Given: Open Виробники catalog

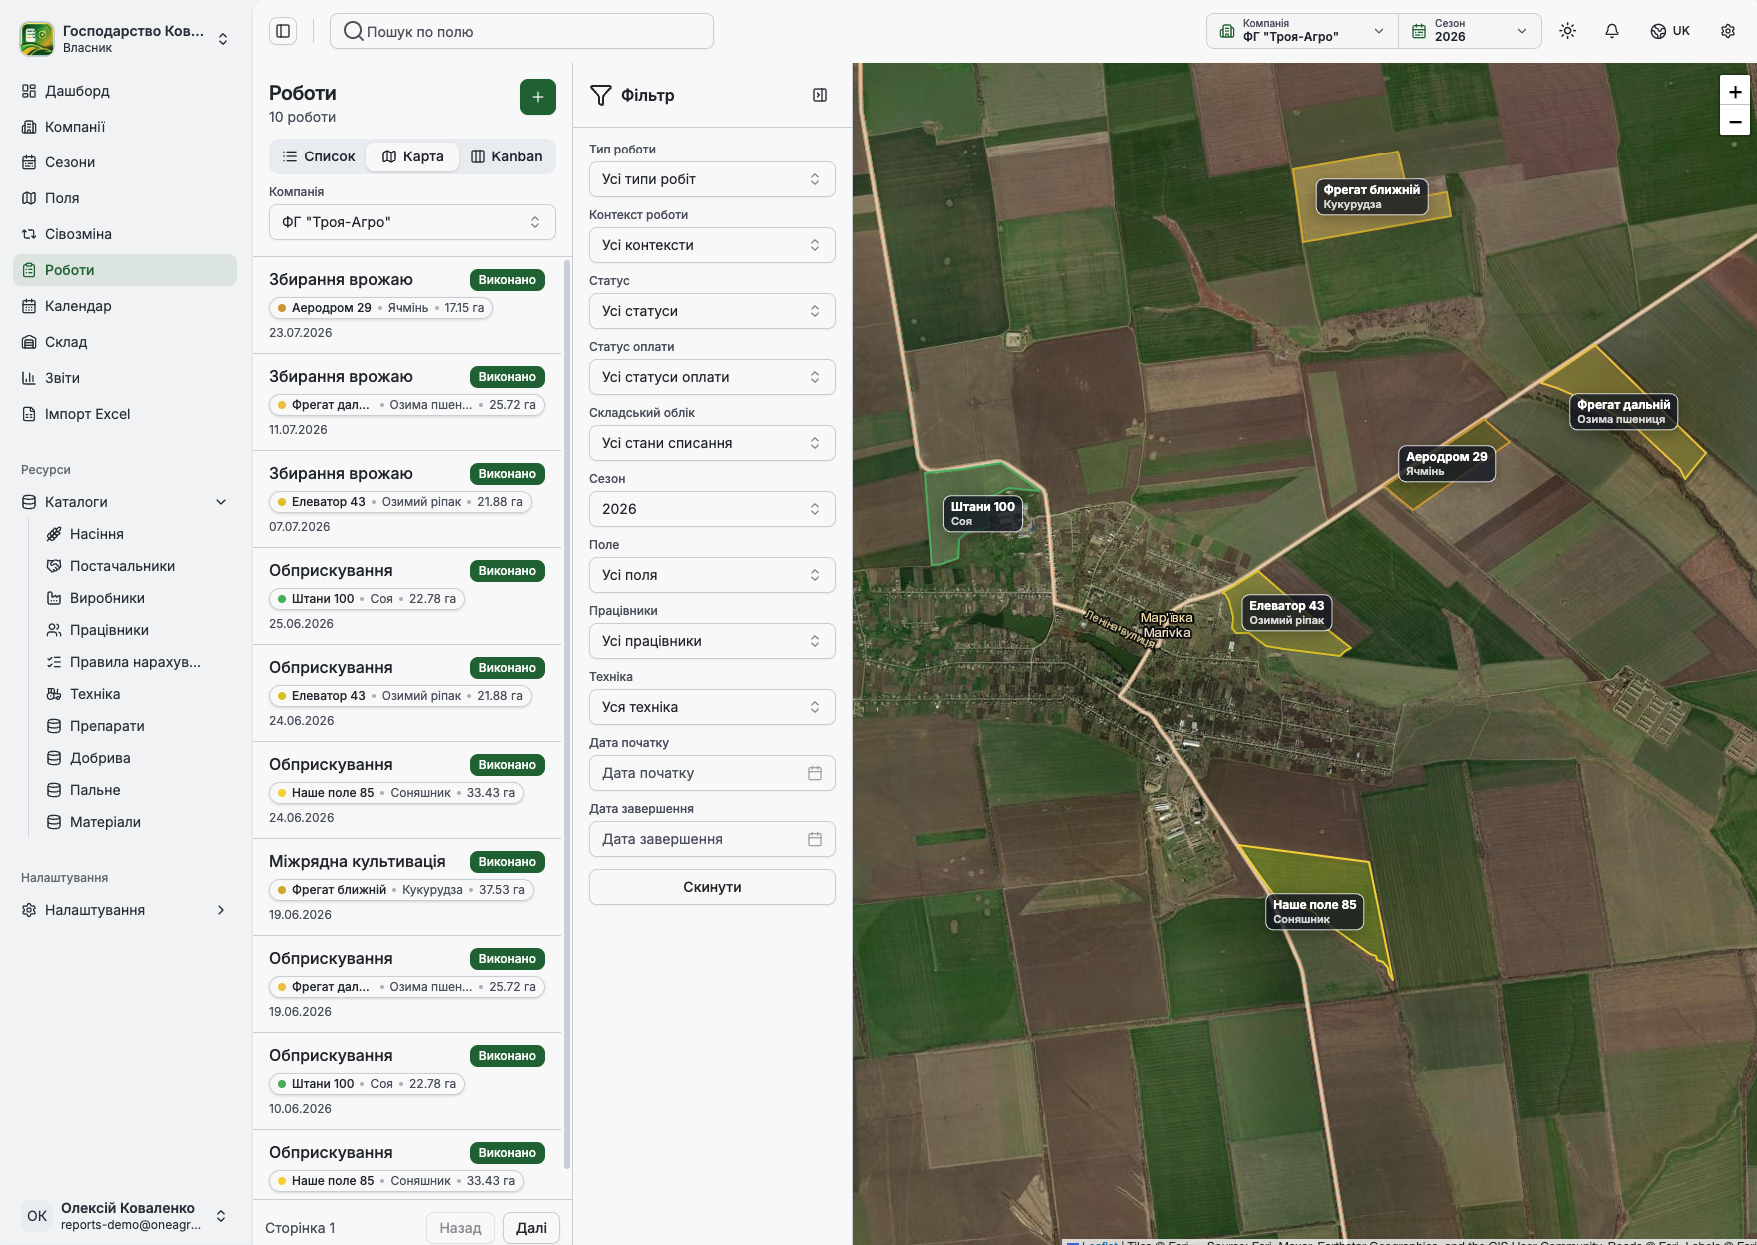Looking at the screenshot, I should click(137, 598).
